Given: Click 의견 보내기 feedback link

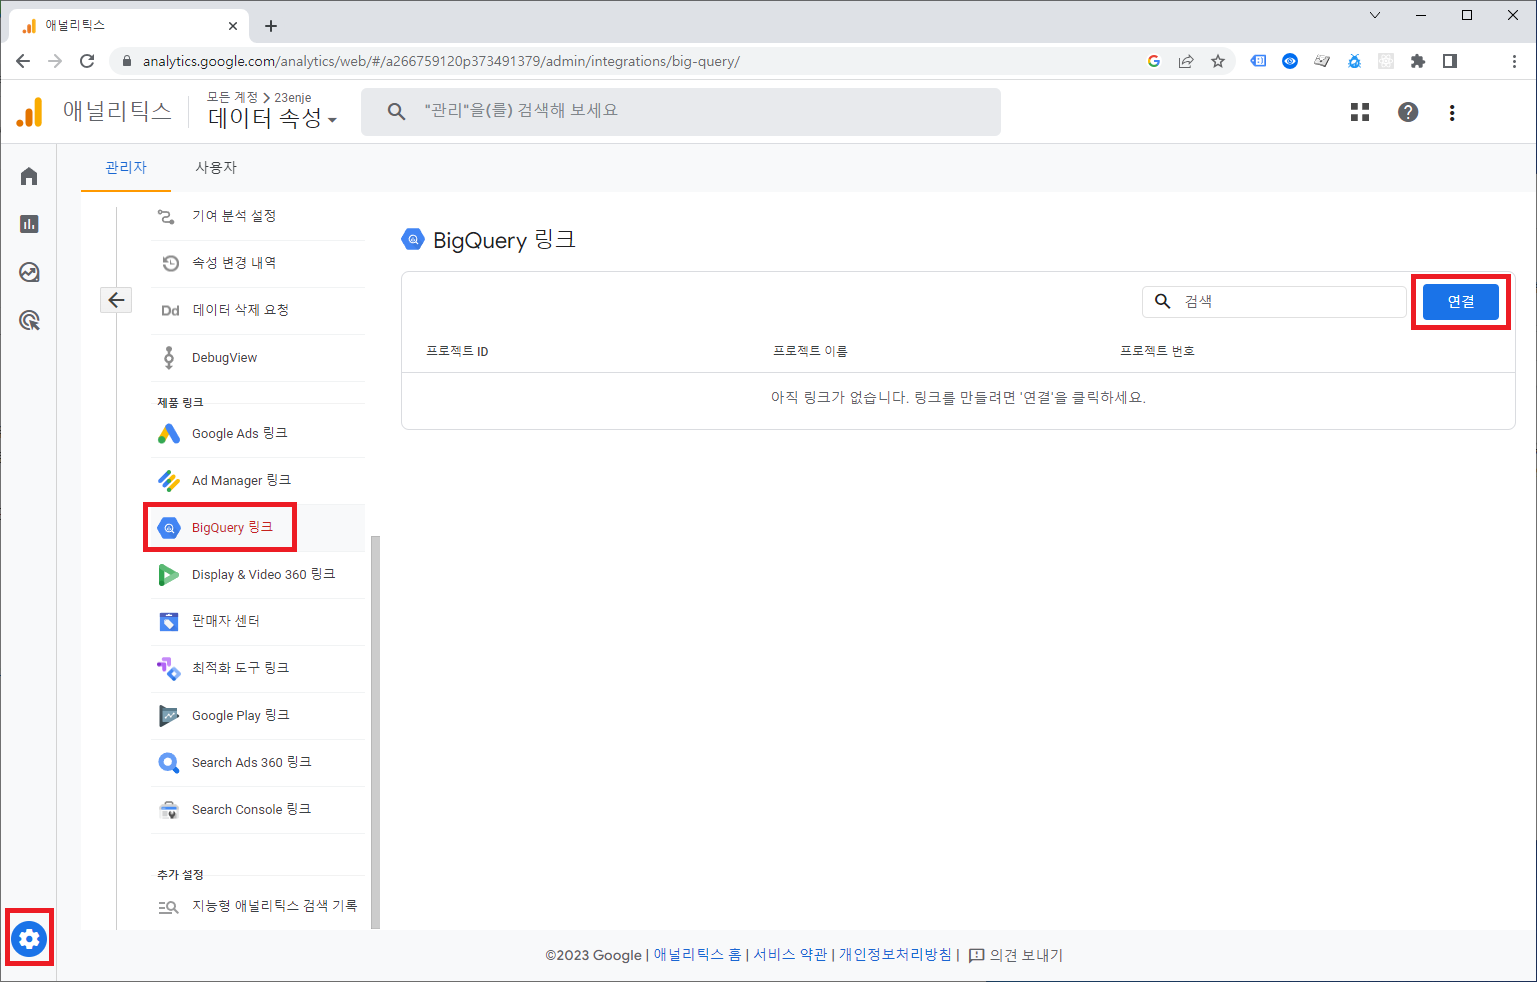Looking at the screenshot, I should (1016, 955).
